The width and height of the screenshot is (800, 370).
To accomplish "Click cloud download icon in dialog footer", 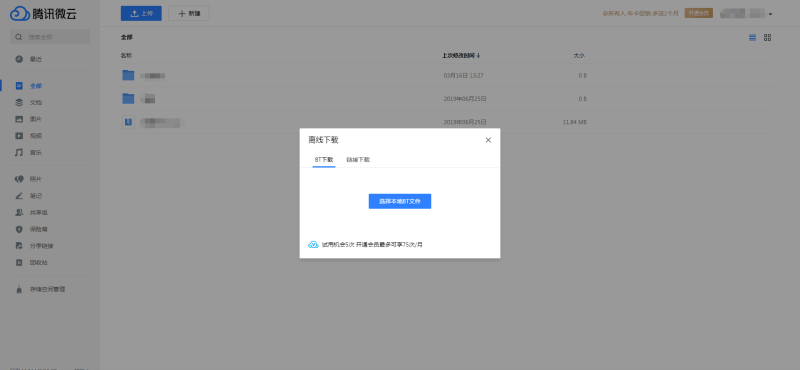I will (x=313, y=244).
